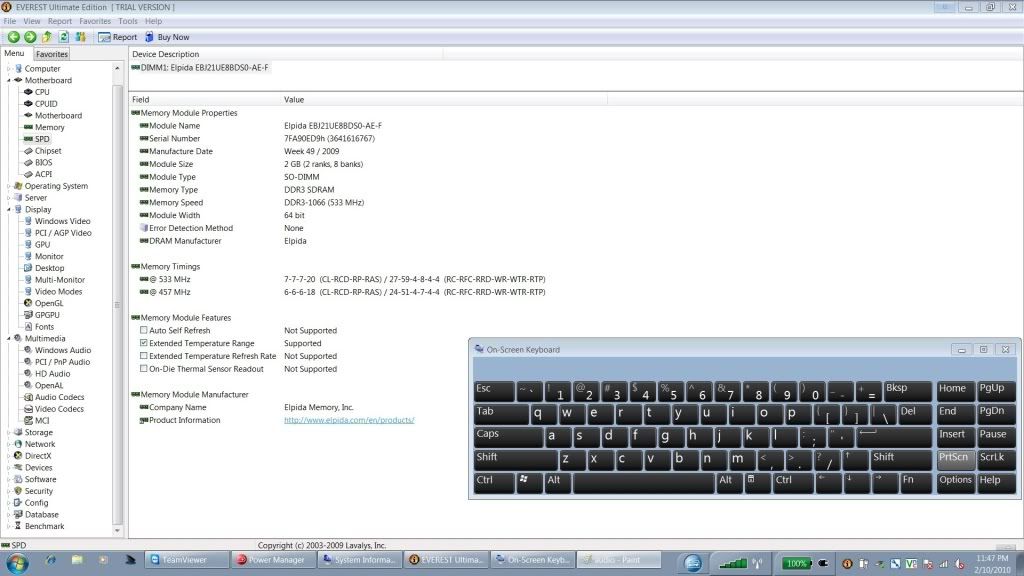Click the Buy Now toolbar button

[167, 37]
